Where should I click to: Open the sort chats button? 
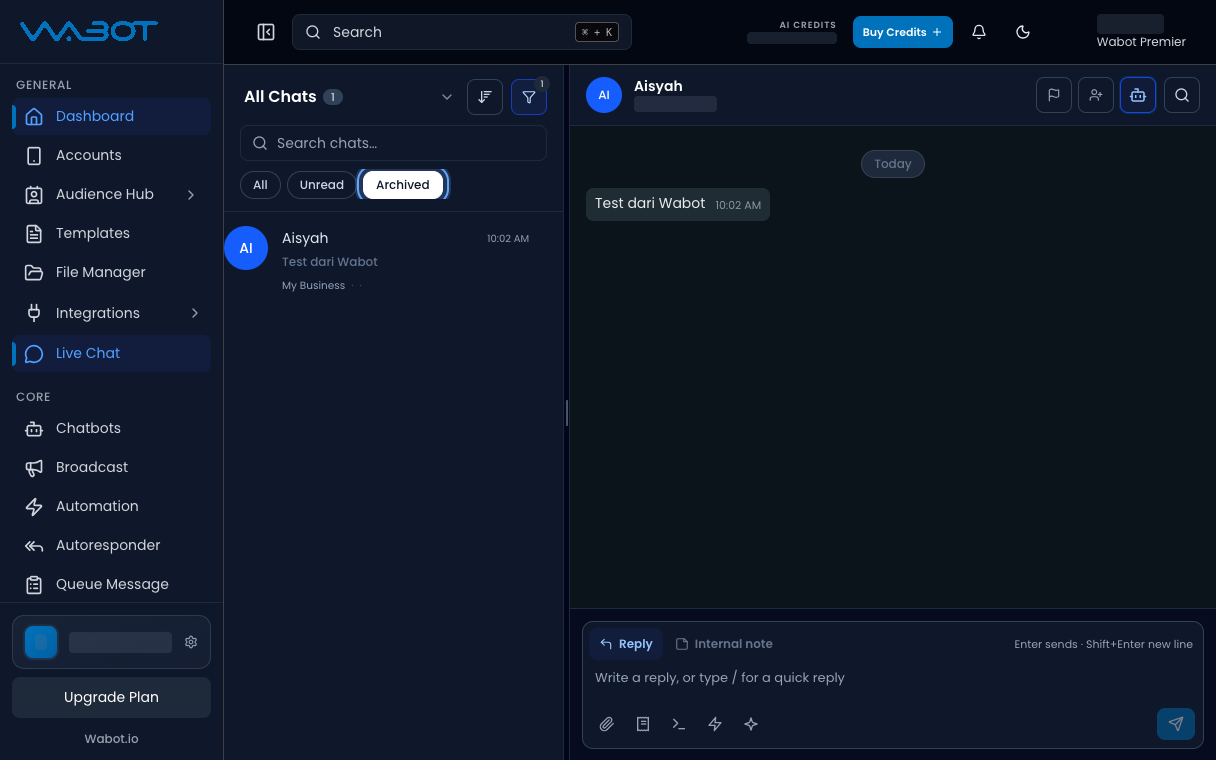click(485, 97)
